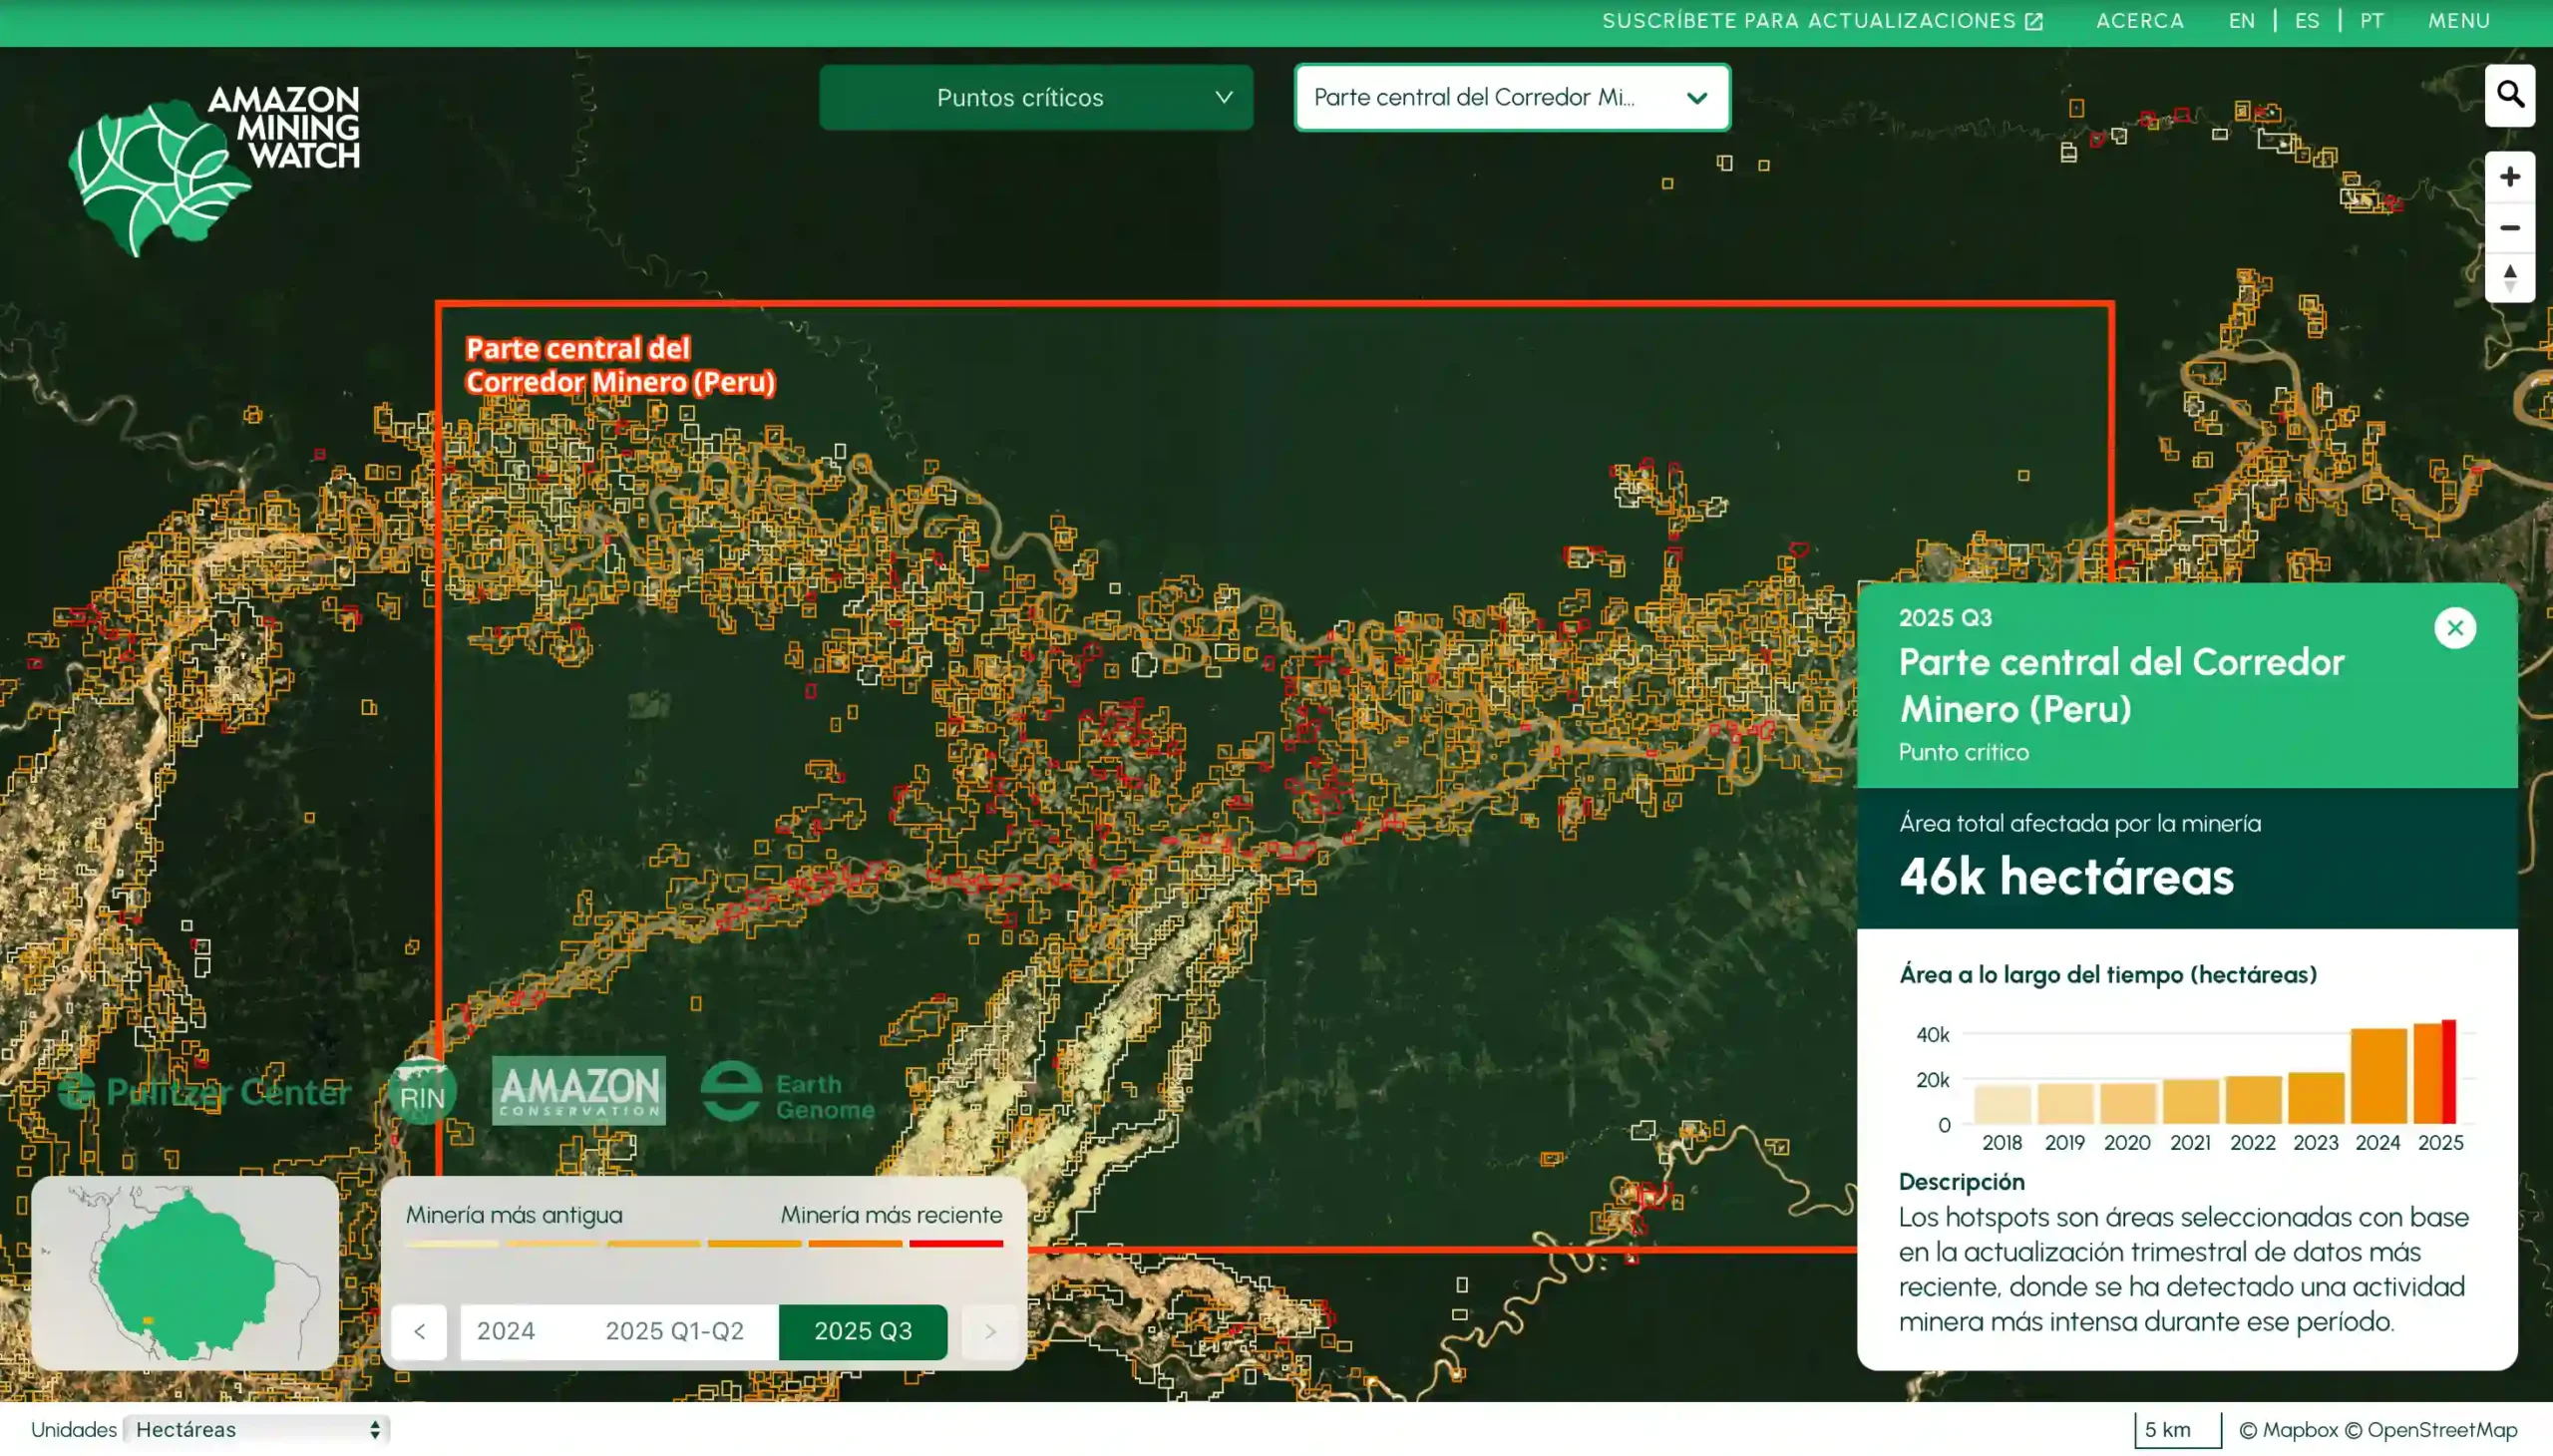Screen dimensions: 2553x1456
Task: Click the map search magnifier icon
Action: point(2508,95)
